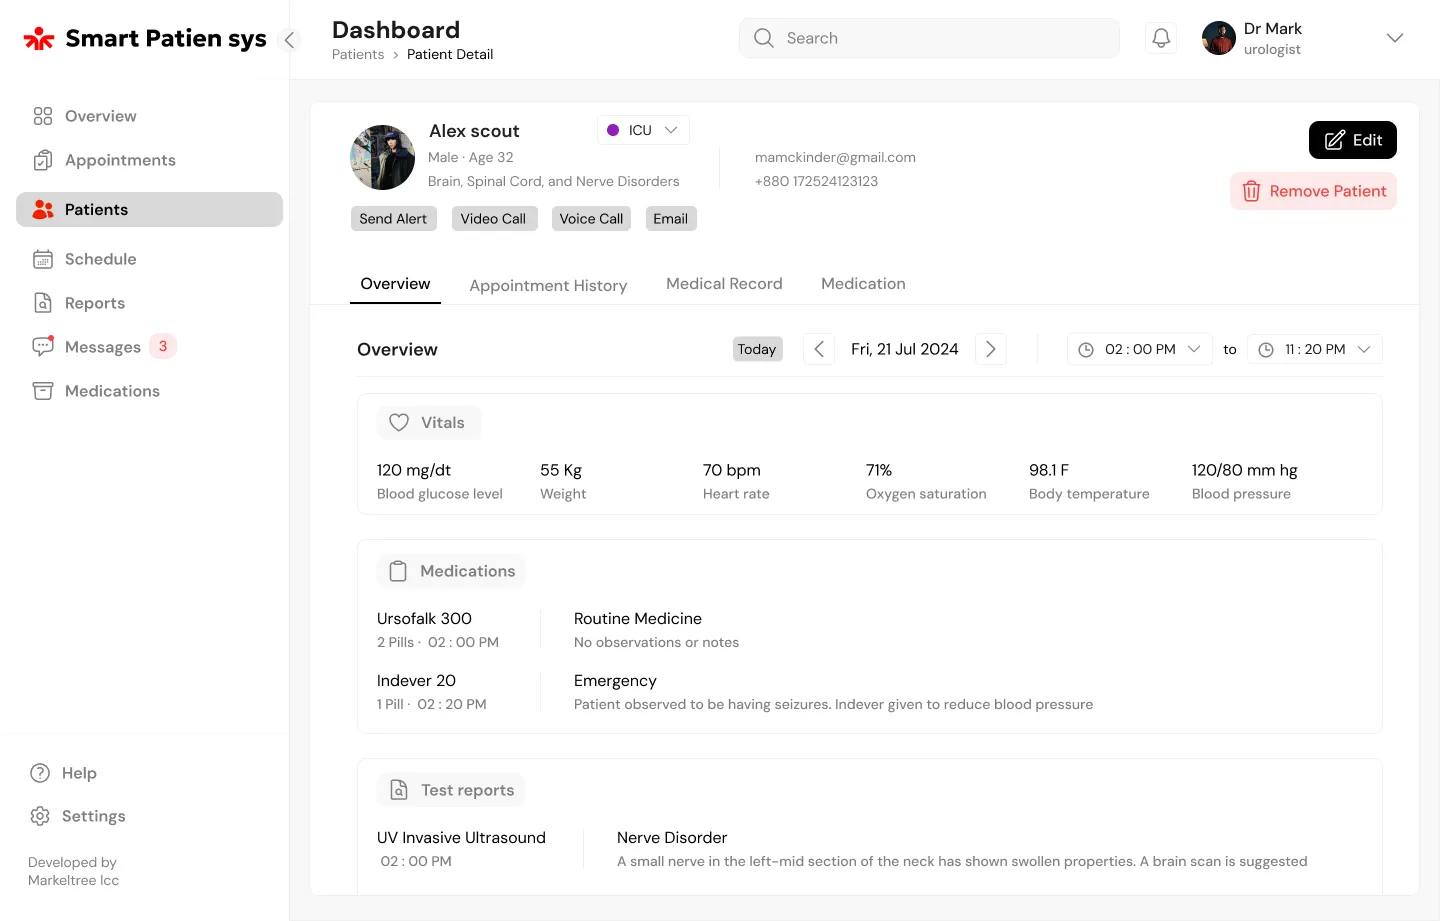Click the Schedule calendar icon
Screen dimensions: 1440x921
click(x=42, y=259)
